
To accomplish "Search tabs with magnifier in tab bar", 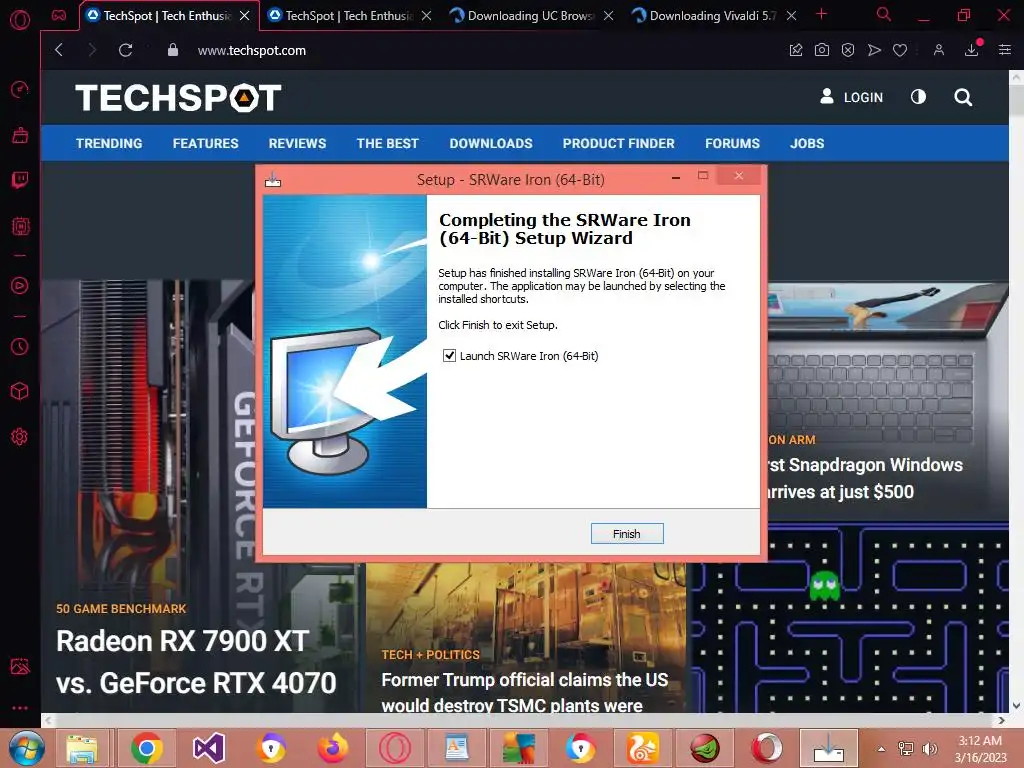I will coord(883,14).
